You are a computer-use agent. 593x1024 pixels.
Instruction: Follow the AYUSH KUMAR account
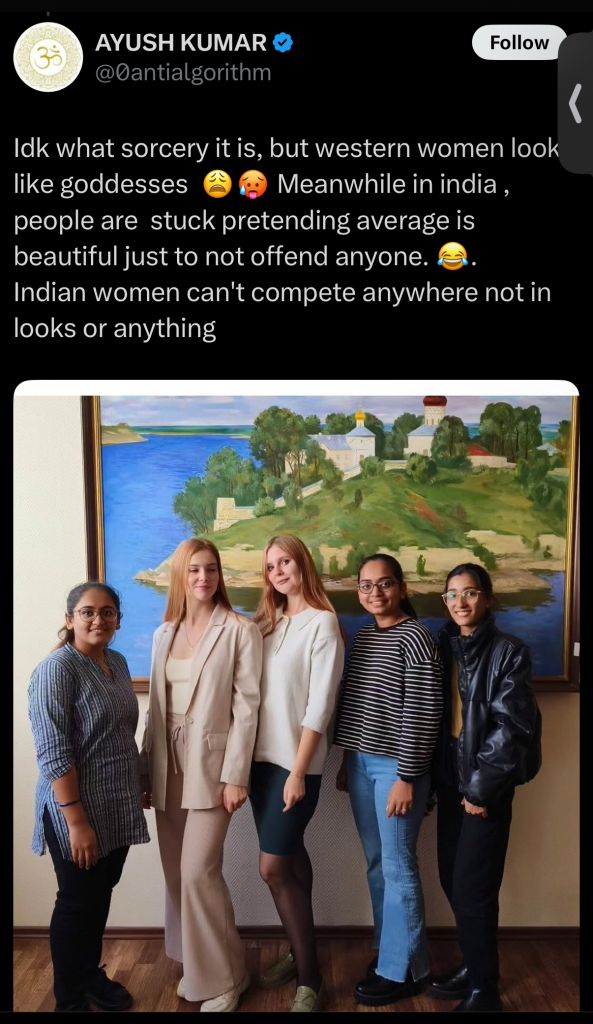(x=519, y=42)
